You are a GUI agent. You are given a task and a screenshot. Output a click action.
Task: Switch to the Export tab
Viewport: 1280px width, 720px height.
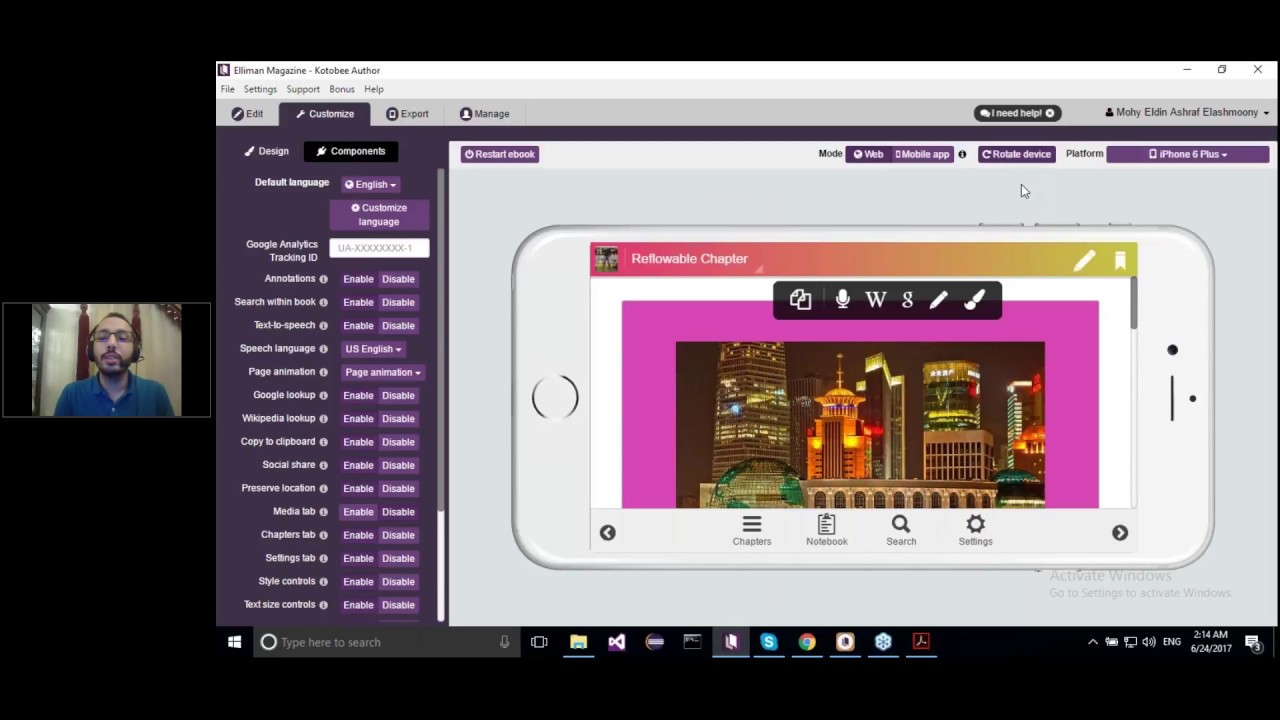[x=407, y=114]
